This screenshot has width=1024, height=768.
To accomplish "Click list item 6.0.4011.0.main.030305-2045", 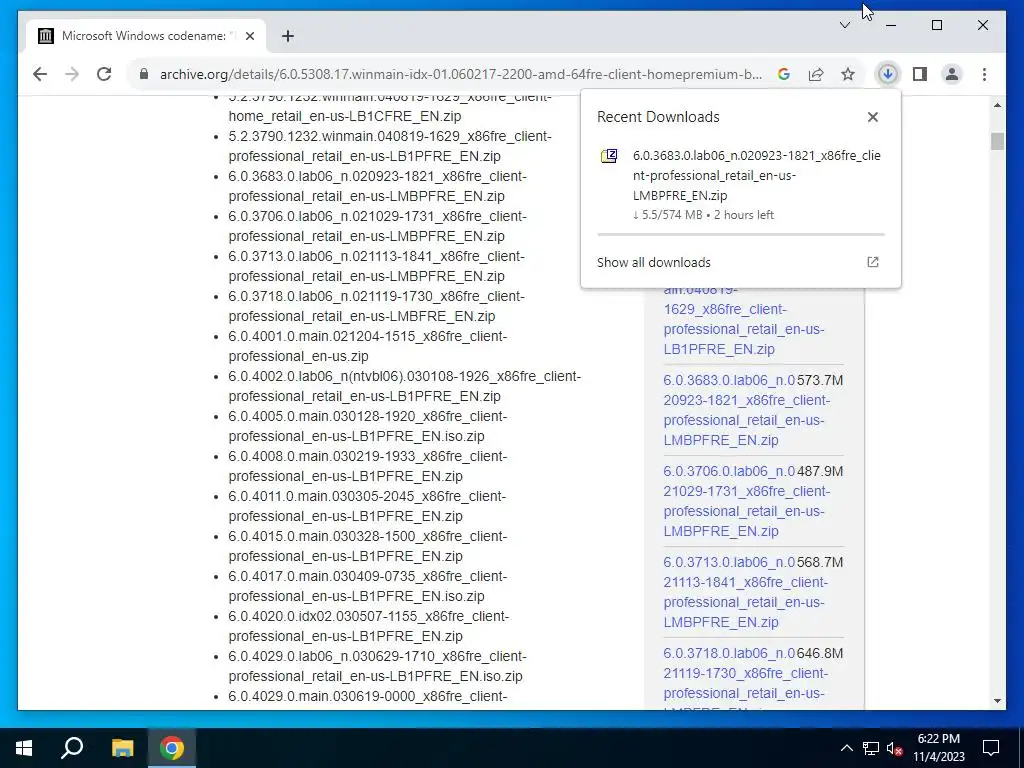I will tap(367, 506).
